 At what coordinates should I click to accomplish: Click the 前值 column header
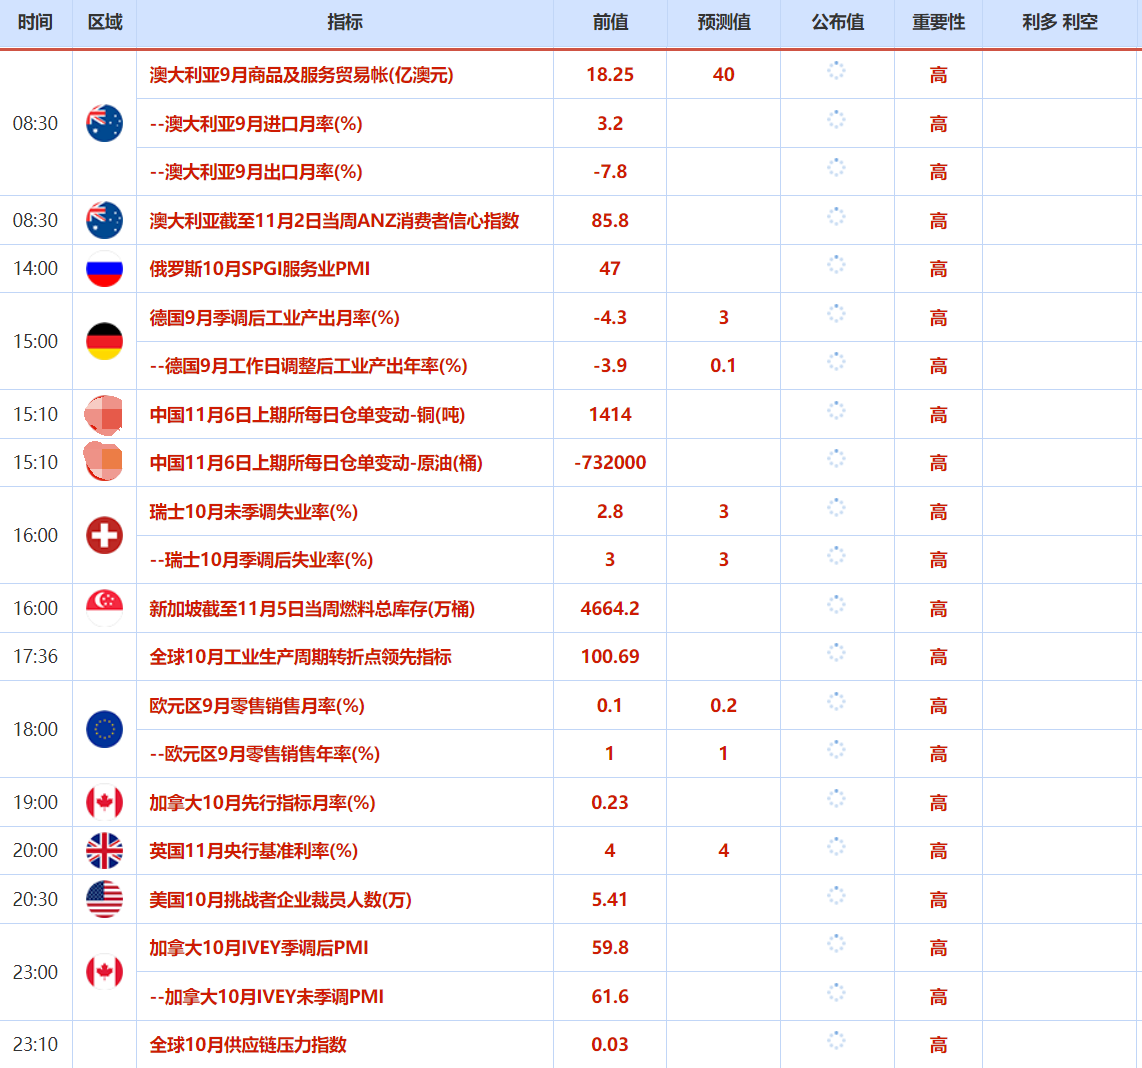pyautogui.click(x=610, y=23)
